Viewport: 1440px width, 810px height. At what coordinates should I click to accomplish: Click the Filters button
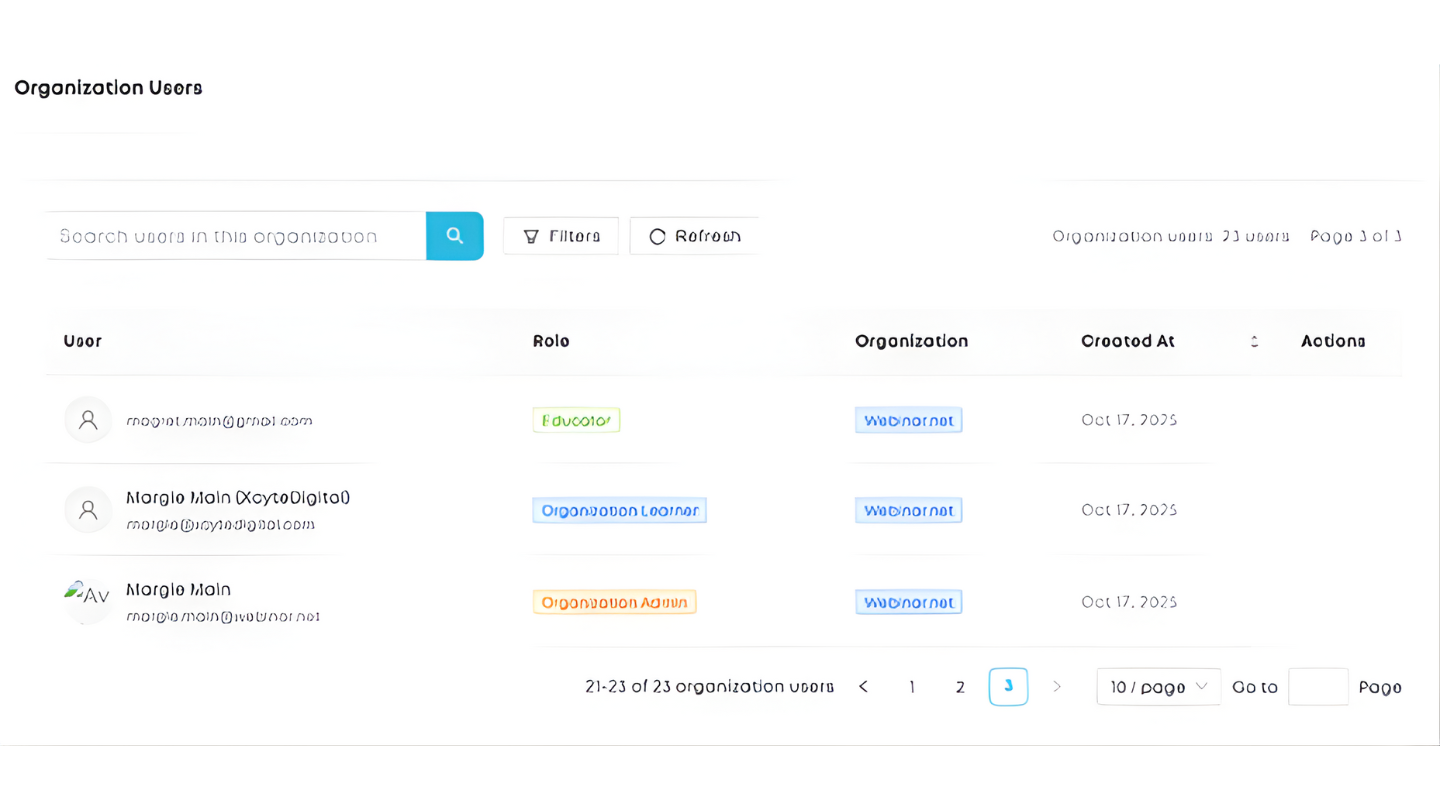561,236
